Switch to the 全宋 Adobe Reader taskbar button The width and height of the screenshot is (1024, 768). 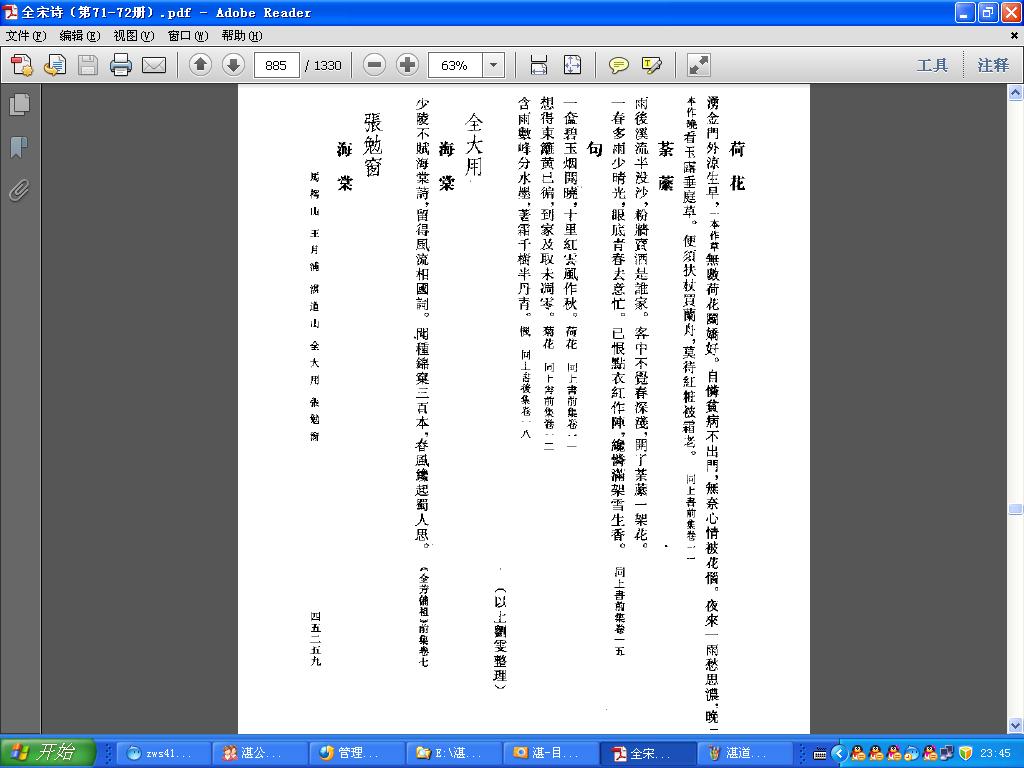click(x=649, y=753)
